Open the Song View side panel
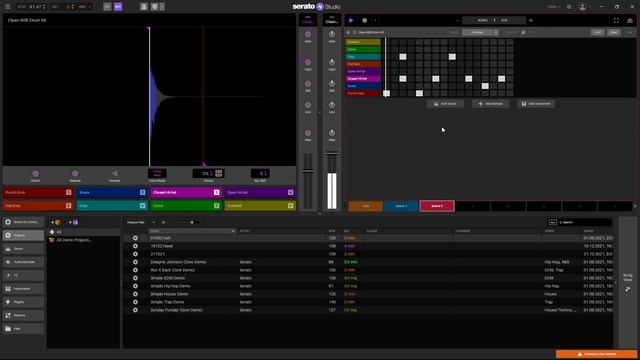The height and width of the screenshot is (360, 640). tap(627, 282)
